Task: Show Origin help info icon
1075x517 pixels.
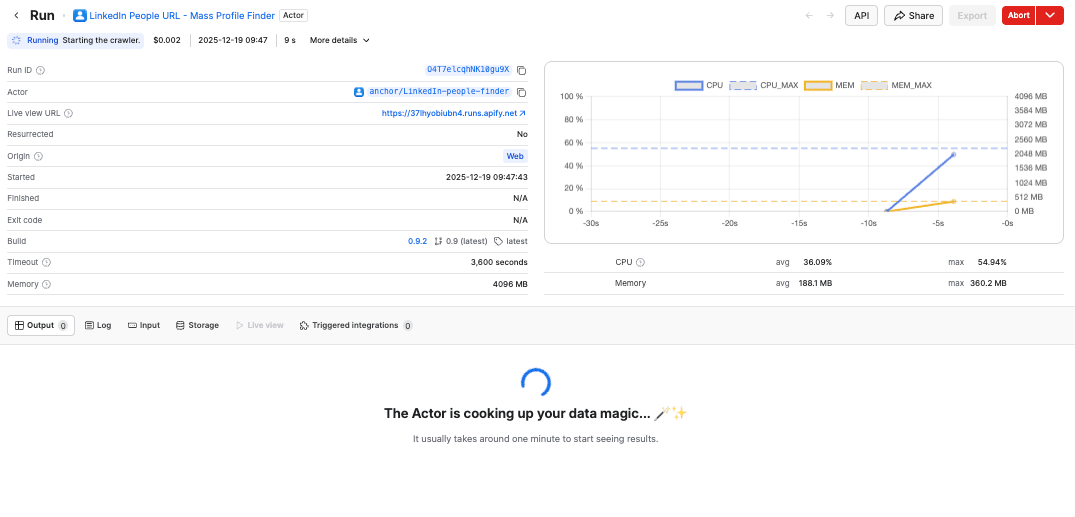Action: click(x=38, y=156)
